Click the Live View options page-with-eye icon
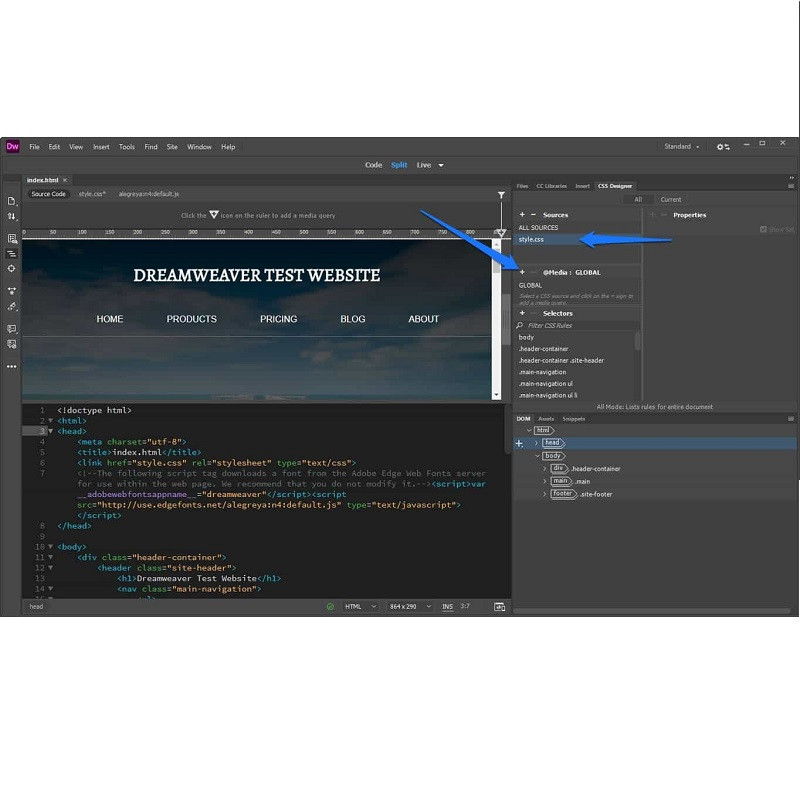 (11, 239)
